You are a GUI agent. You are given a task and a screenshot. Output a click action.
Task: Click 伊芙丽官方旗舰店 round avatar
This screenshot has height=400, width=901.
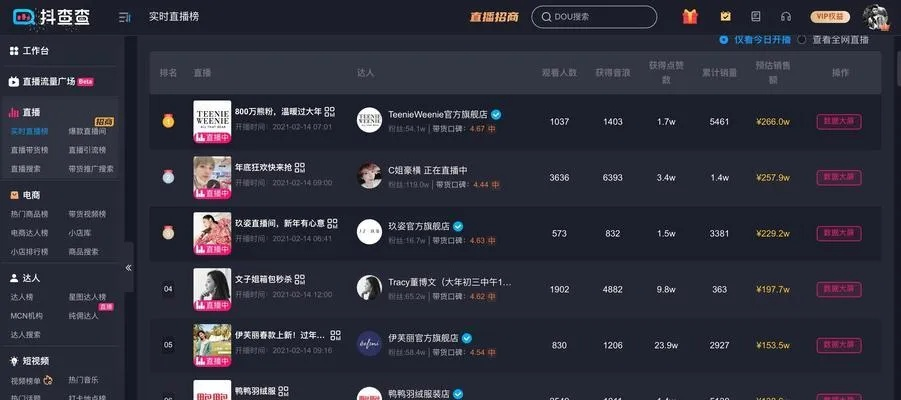pos(369,343)
